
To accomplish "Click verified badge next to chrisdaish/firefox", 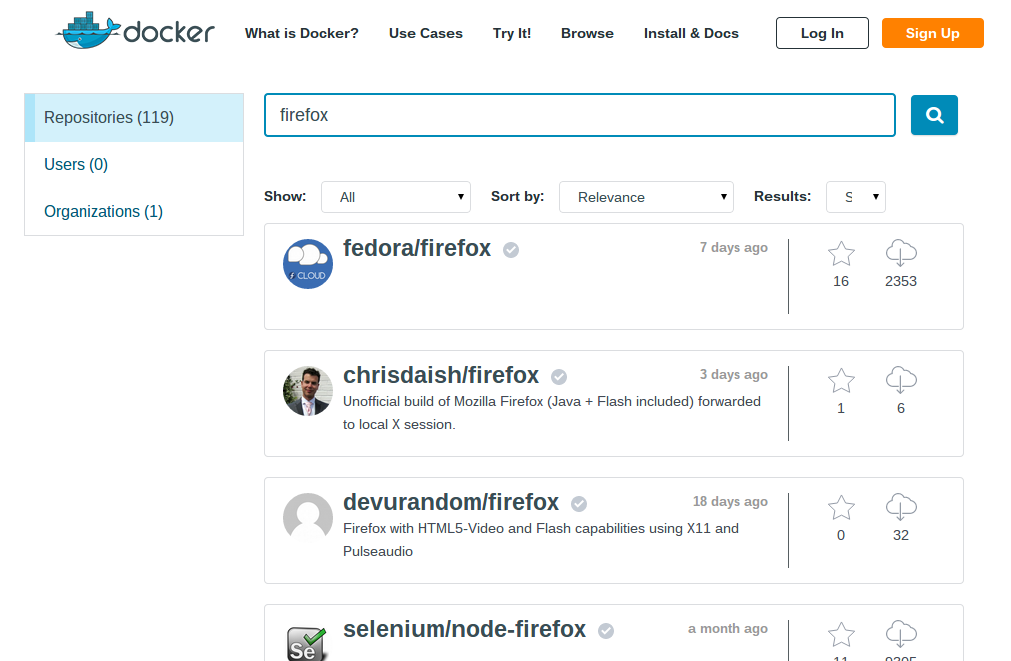I will pyautogui.click(x=559, y=377).
